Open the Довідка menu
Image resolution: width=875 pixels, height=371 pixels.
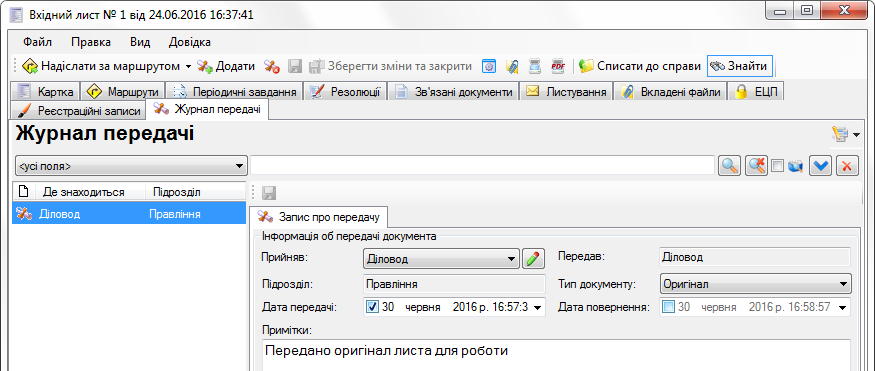coord(190,42)
